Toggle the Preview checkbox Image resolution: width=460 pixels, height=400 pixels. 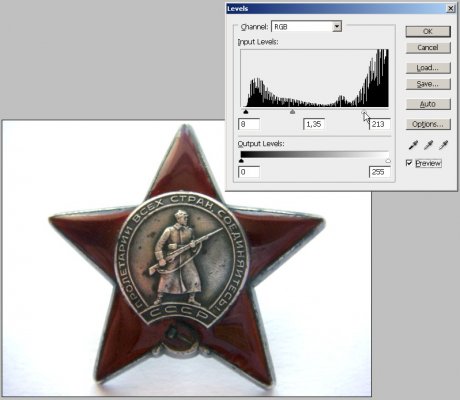pos(409,163)
